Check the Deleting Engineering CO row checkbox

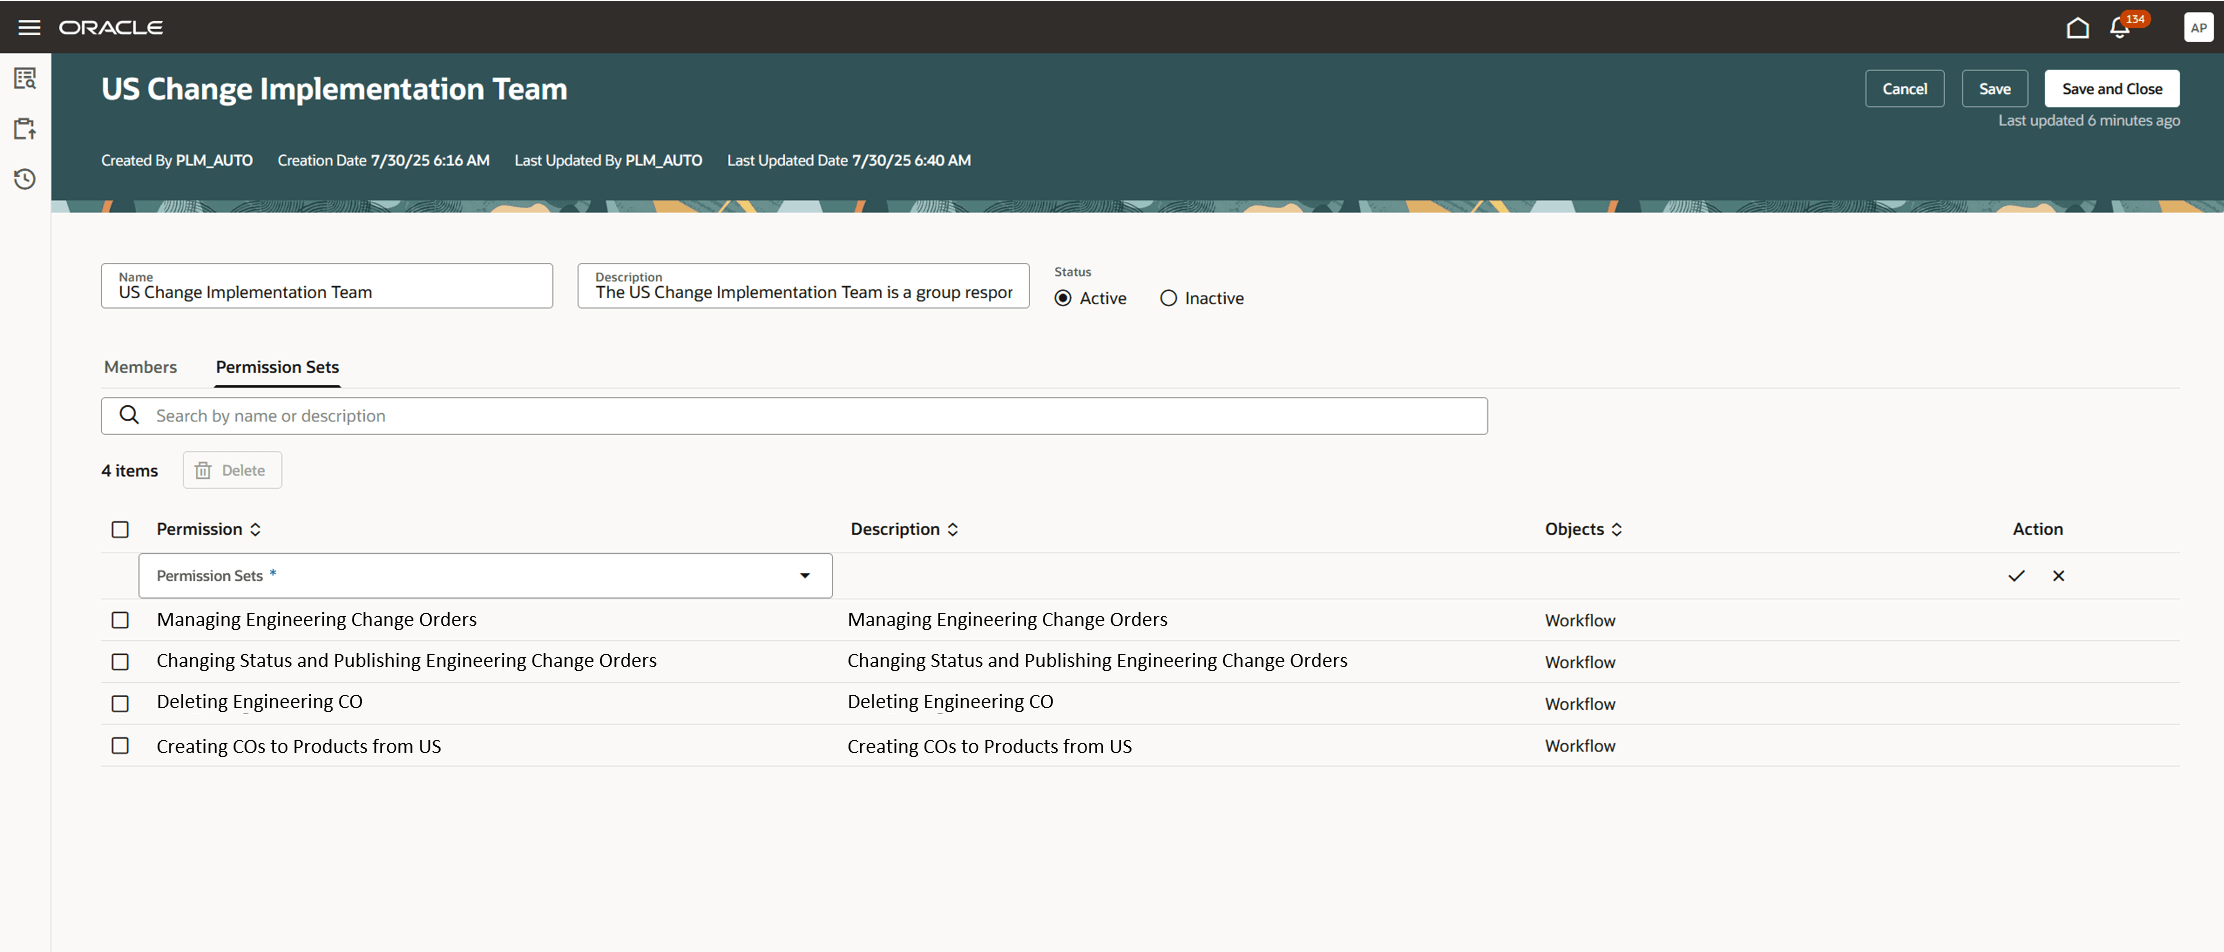120,703
